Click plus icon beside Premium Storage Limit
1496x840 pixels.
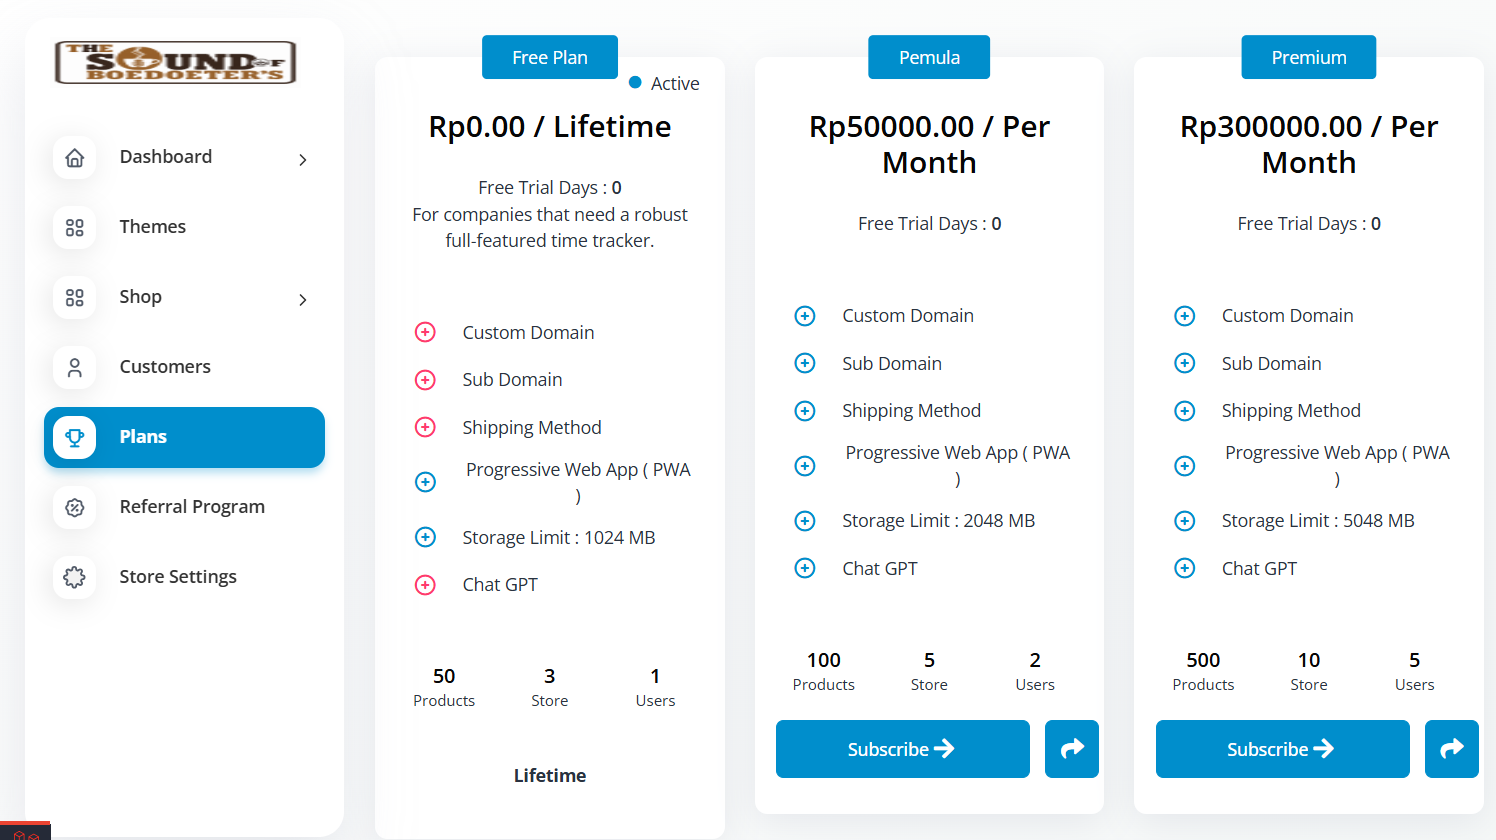click(x=1185, y=521)
